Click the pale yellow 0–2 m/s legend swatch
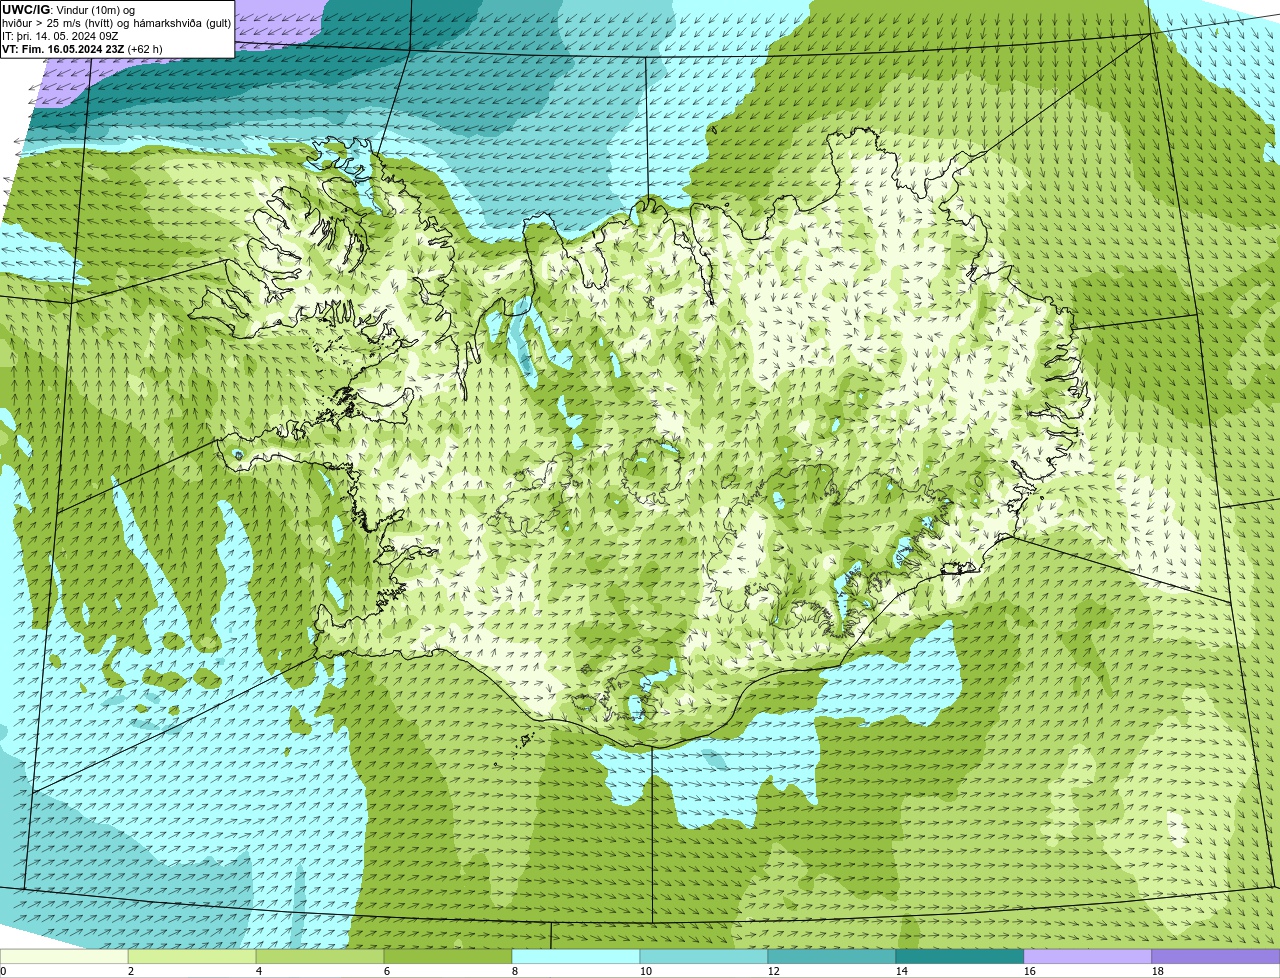 (64, 956)
